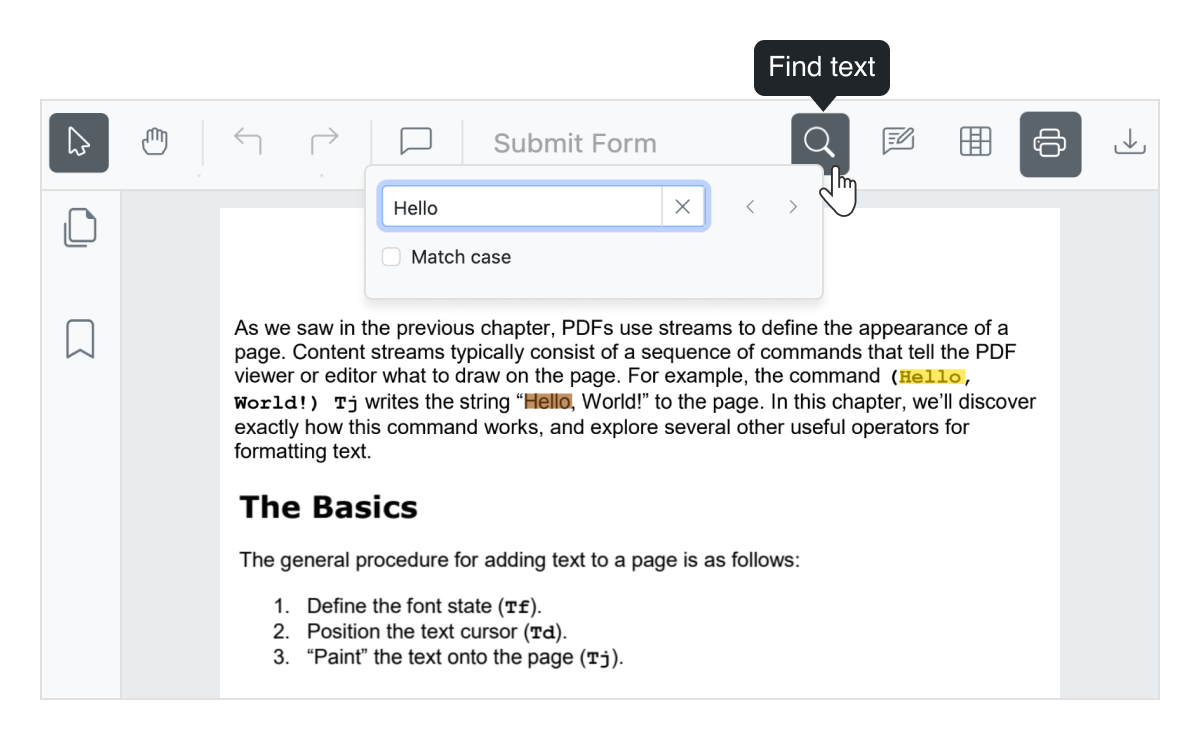Jump to next search result
The height and width of the screenshot is (740, 1200).
792,206
